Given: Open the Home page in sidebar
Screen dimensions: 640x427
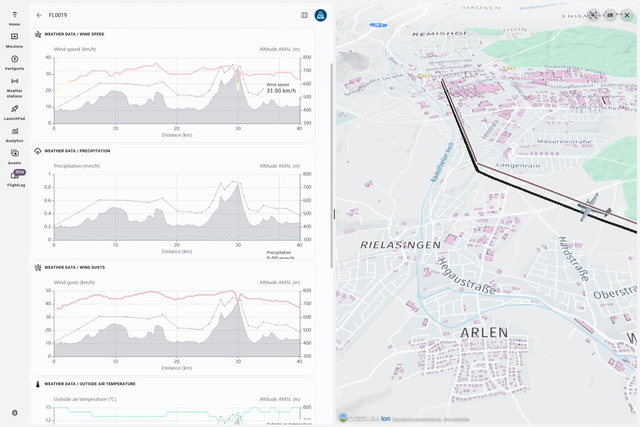Looking at the screenshot, I should [x=14, y=18].
